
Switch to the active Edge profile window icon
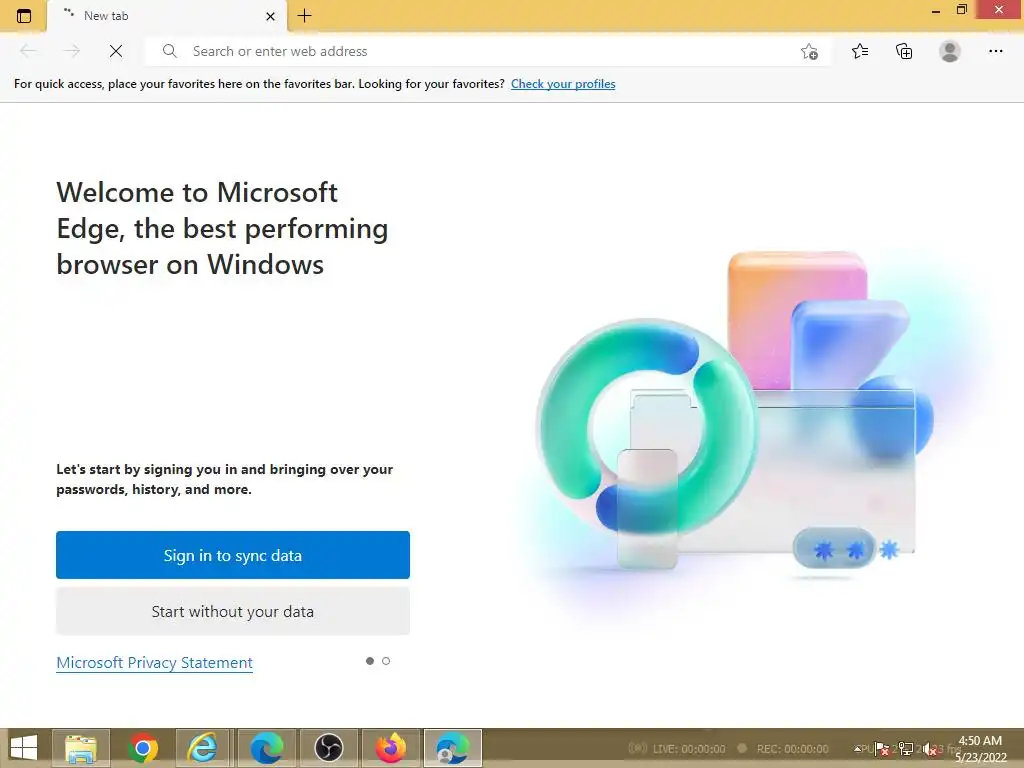click(x=453, y=748)
